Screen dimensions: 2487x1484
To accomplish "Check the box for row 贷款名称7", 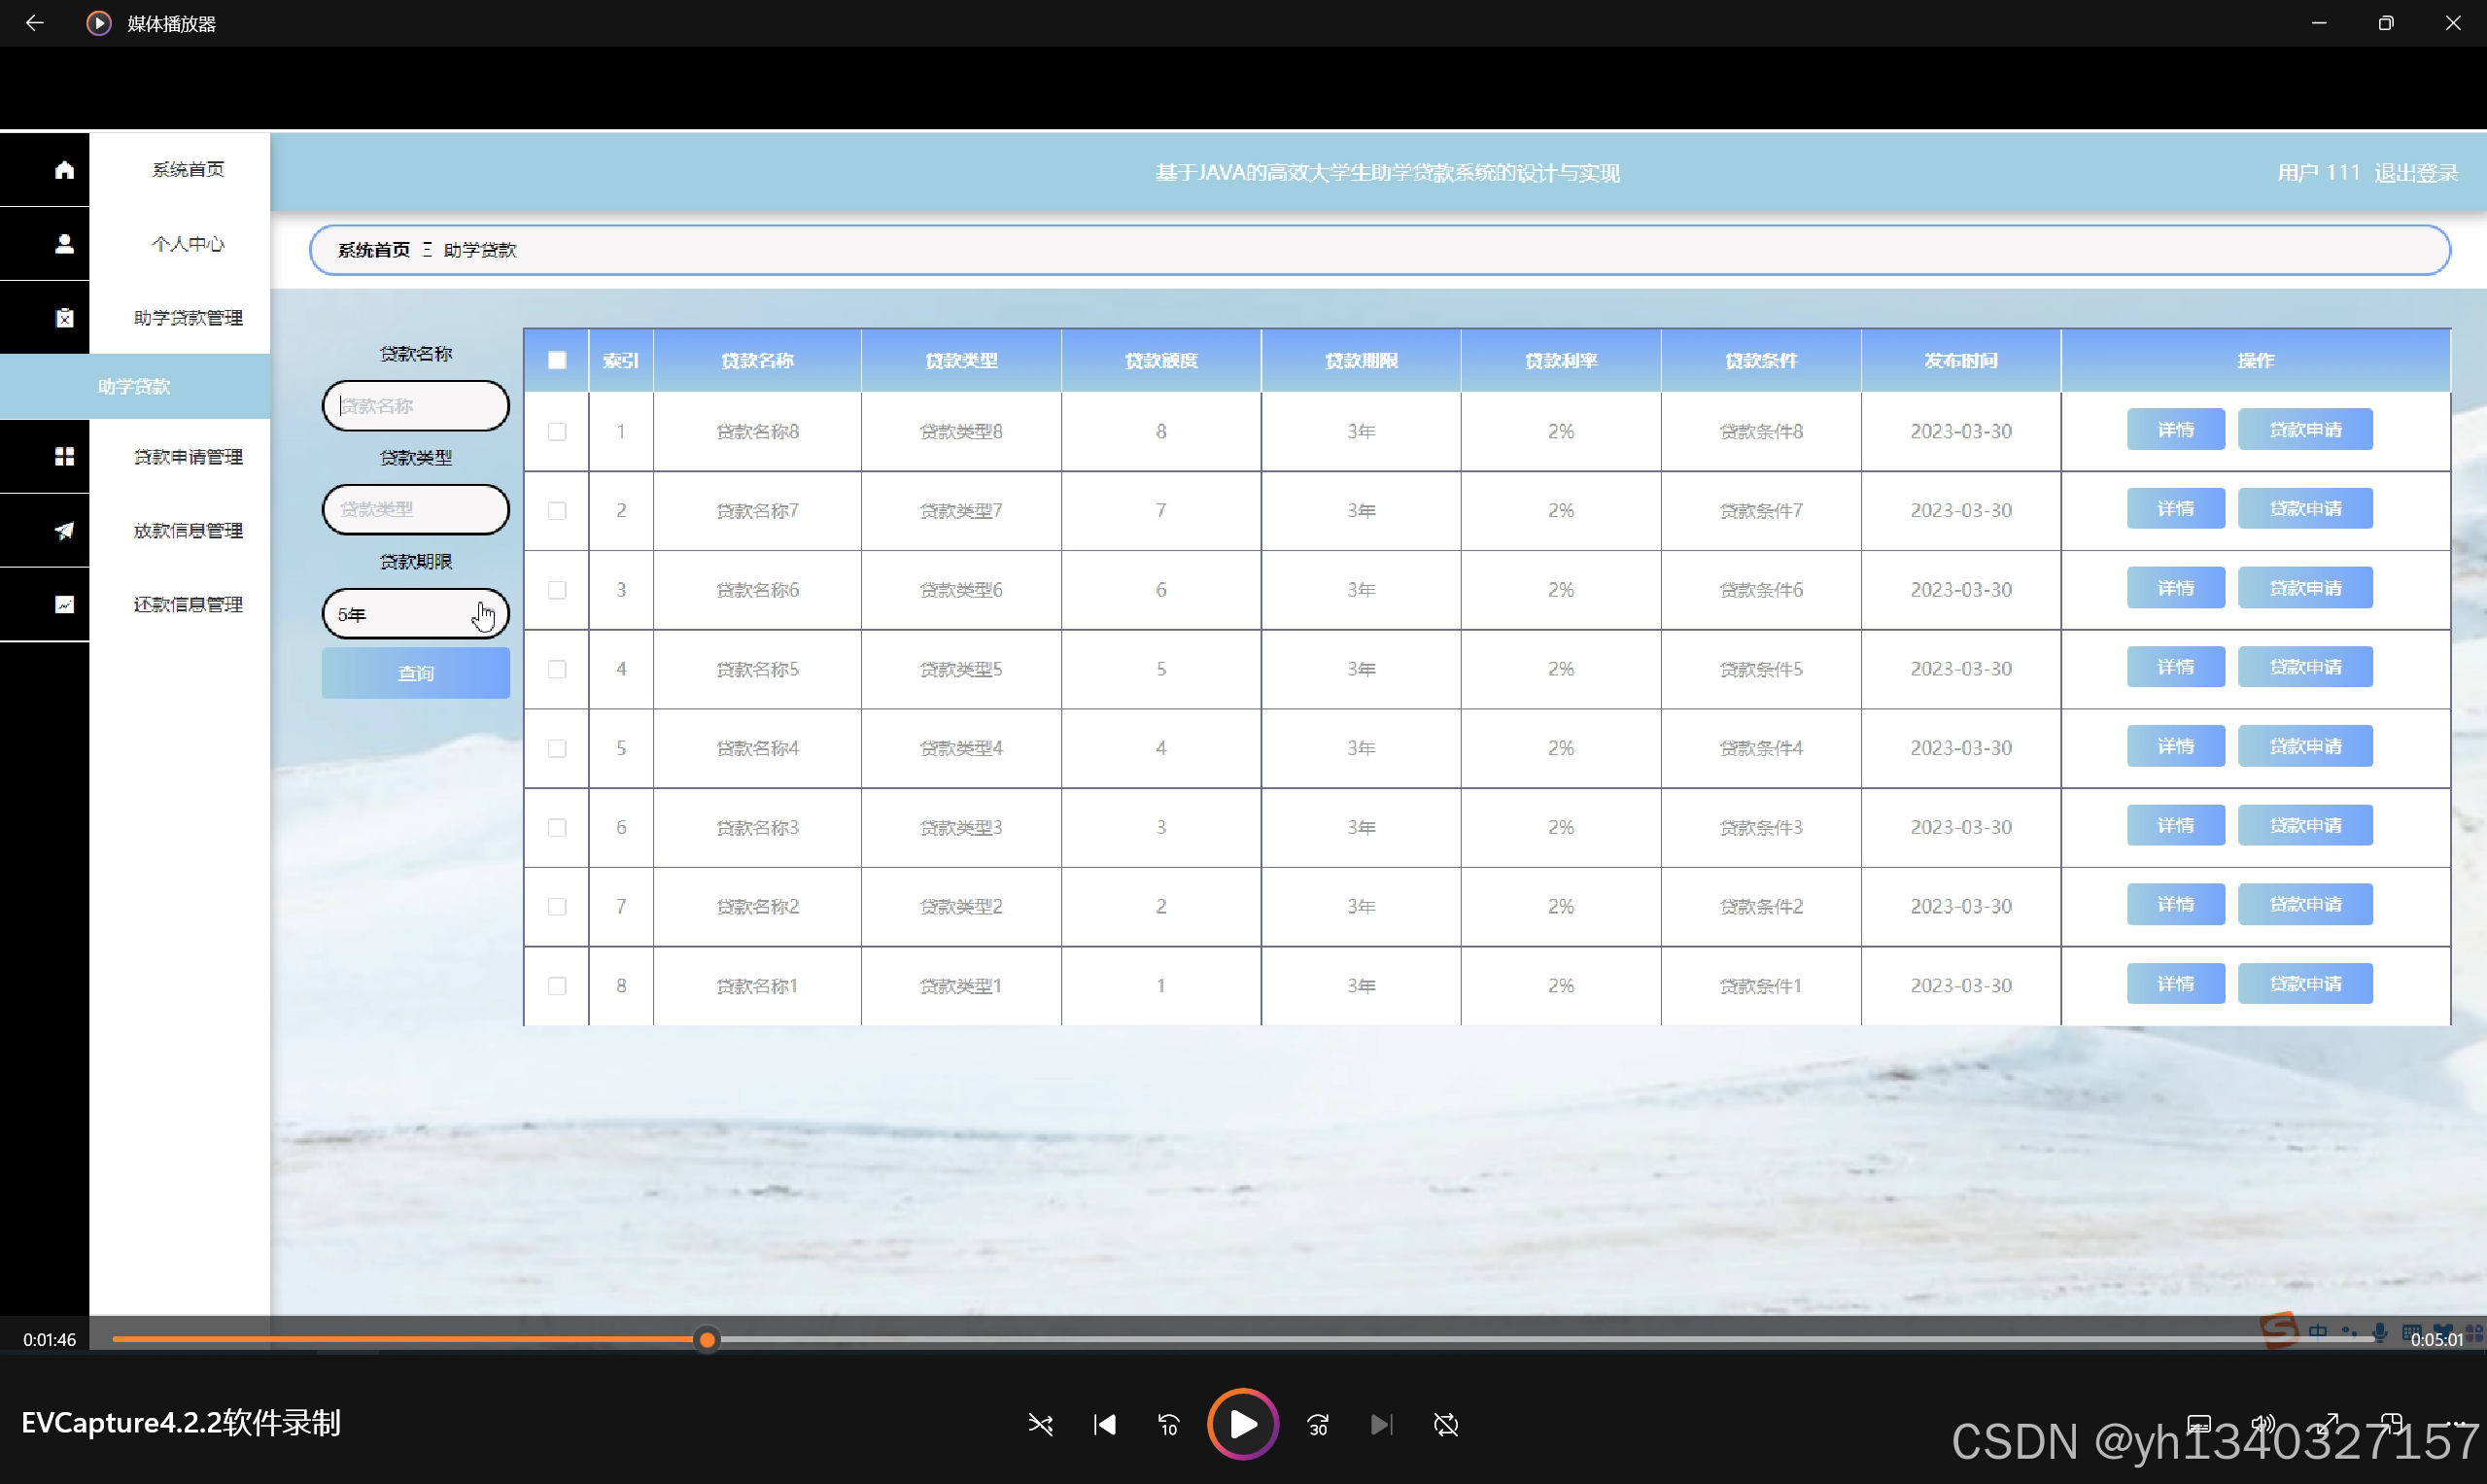I will click(557, 511).
